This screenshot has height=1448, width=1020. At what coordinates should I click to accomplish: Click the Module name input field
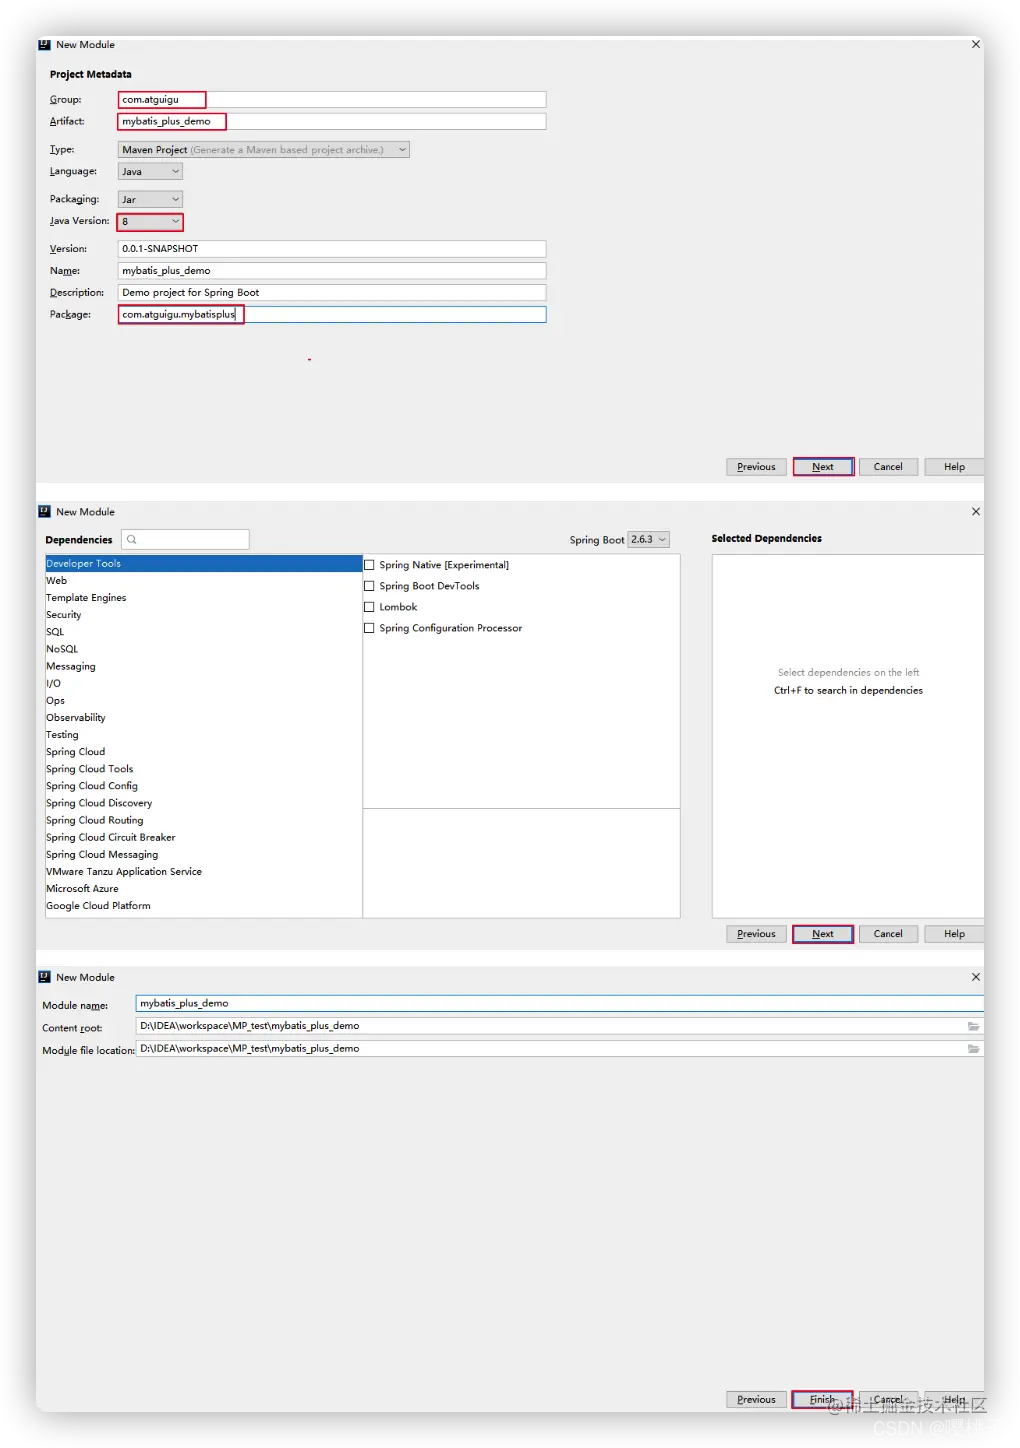559,1003
